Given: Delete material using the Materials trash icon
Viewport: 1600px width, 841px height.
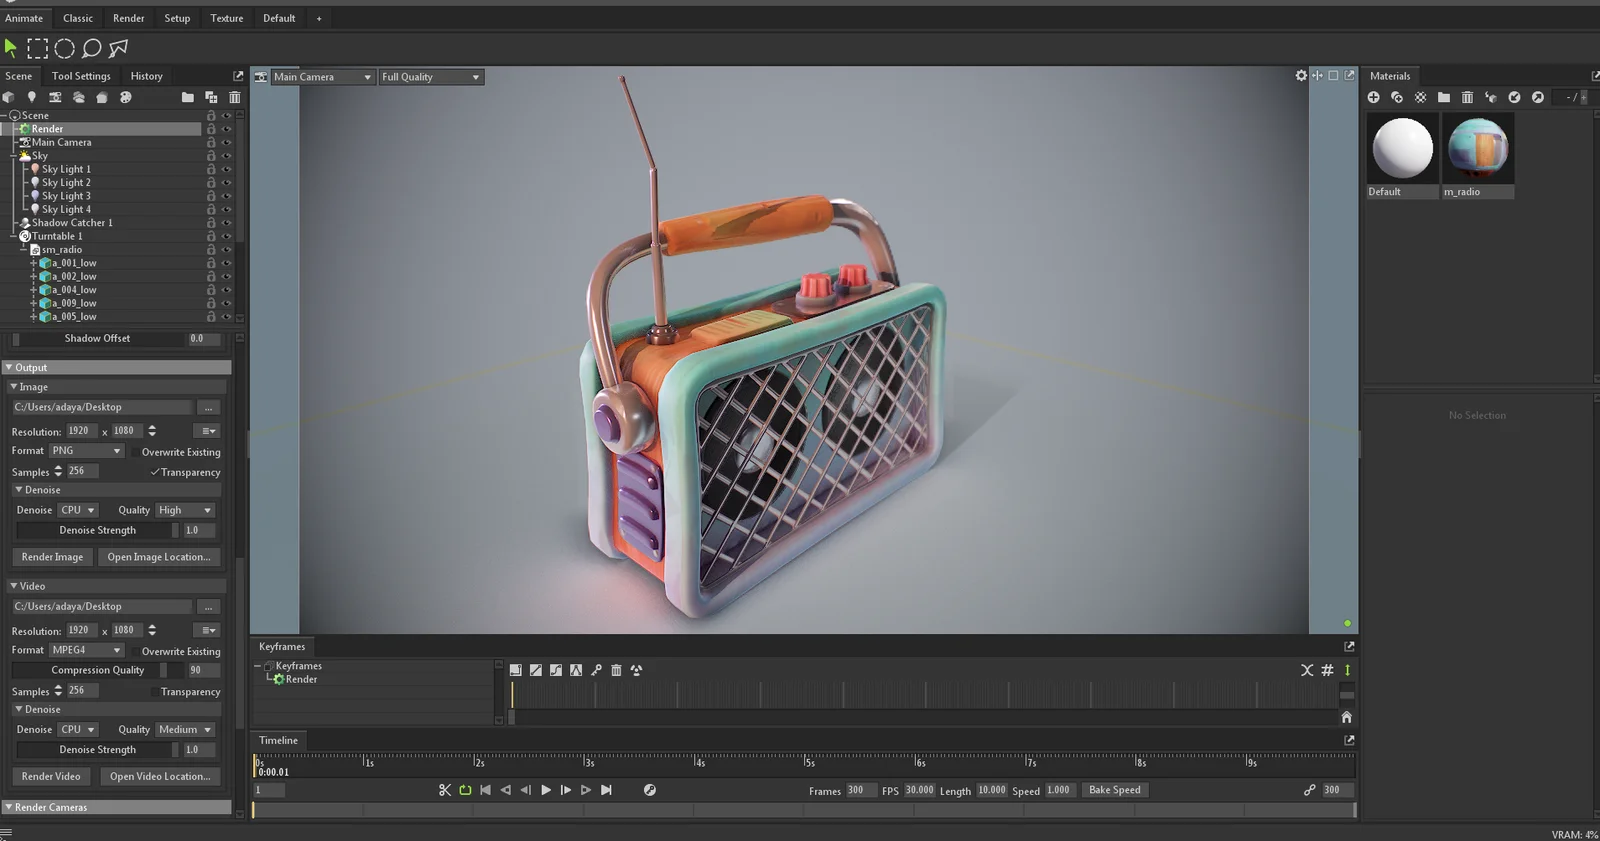Looking at the screenshot, I should tap(1467, 97).
